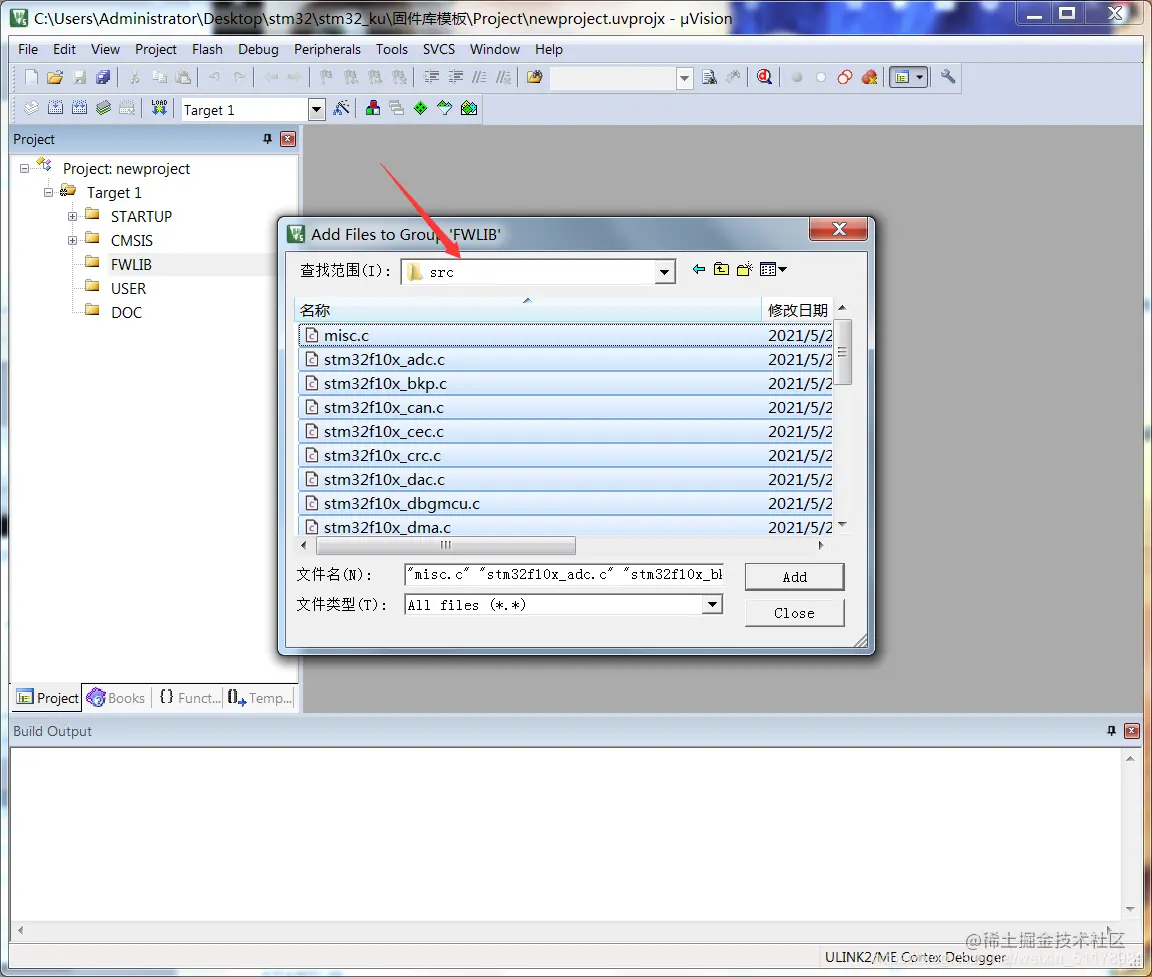1152x977 pixels.
Task: Start debug session with the magnifier icon
Action: tap(765, 77)
